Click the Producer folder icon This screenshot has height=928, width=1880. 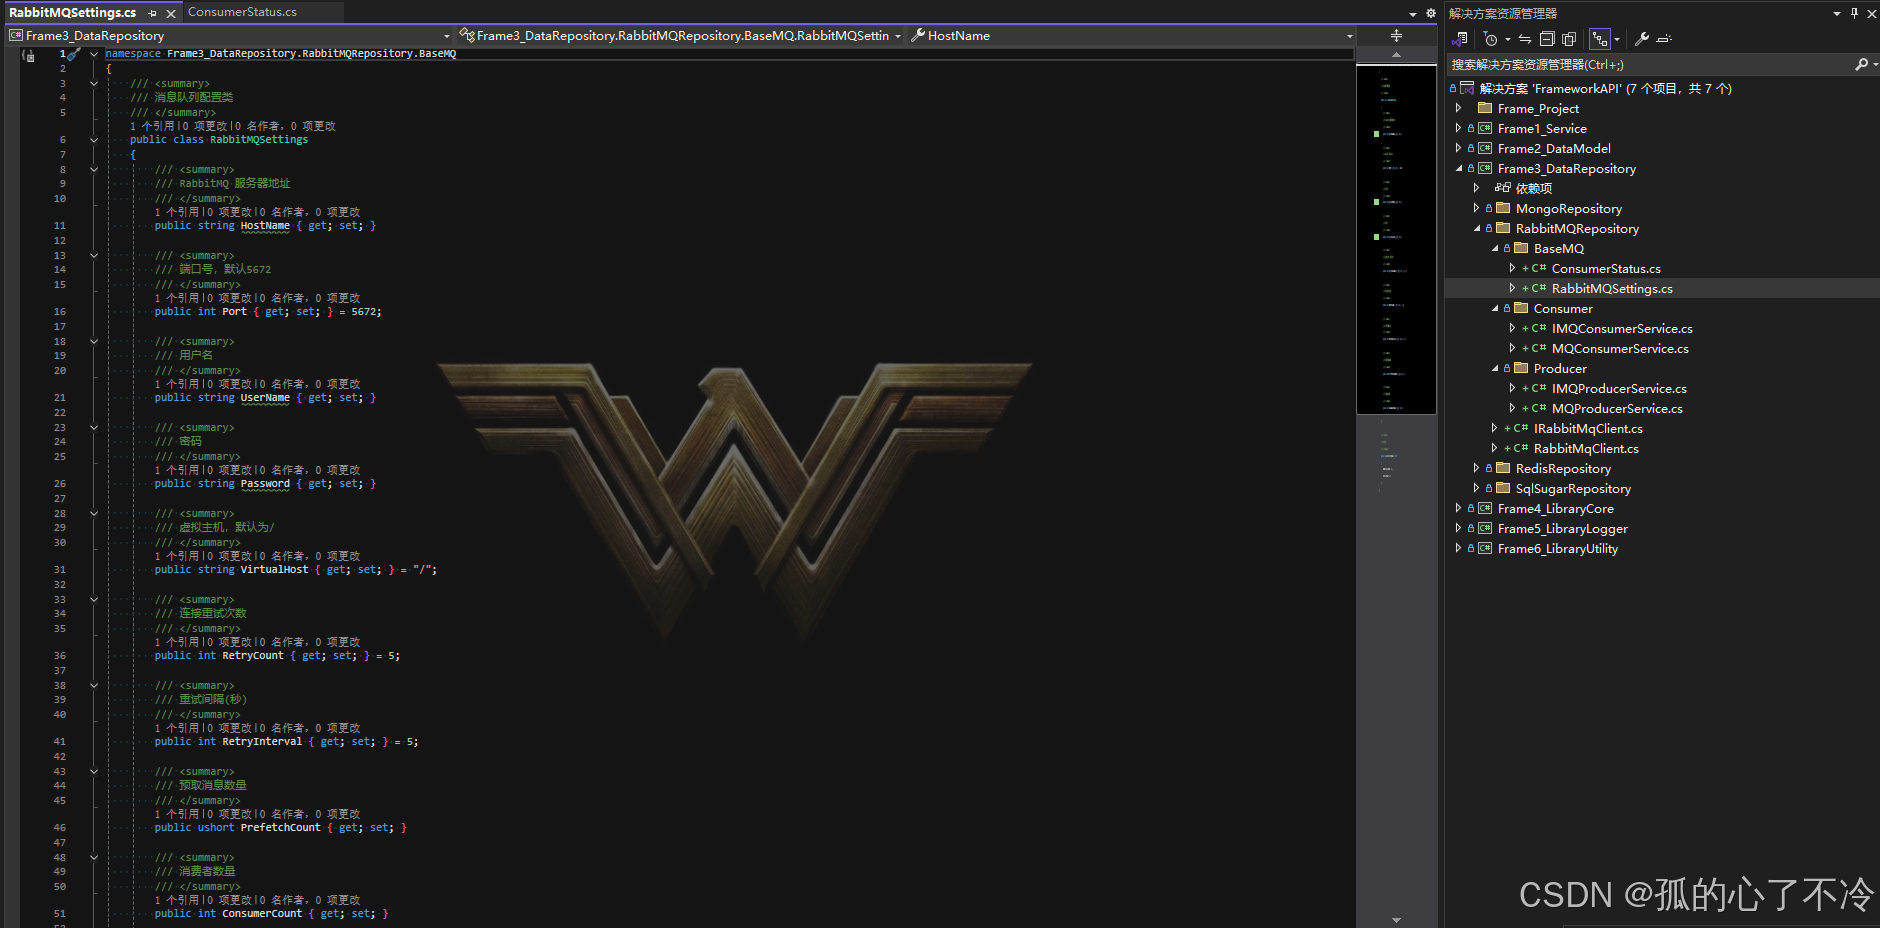1521,368
